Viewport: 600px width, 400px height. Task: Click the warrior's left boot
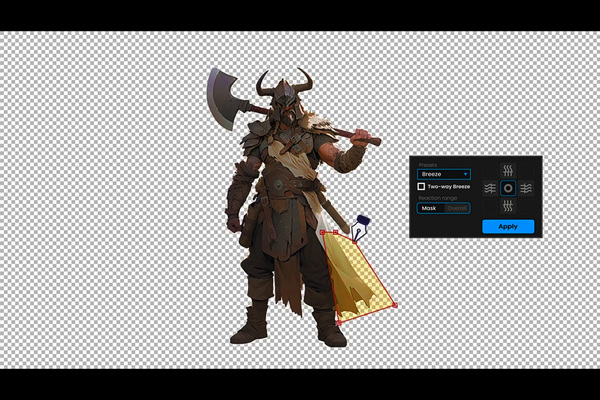[250, 325]
